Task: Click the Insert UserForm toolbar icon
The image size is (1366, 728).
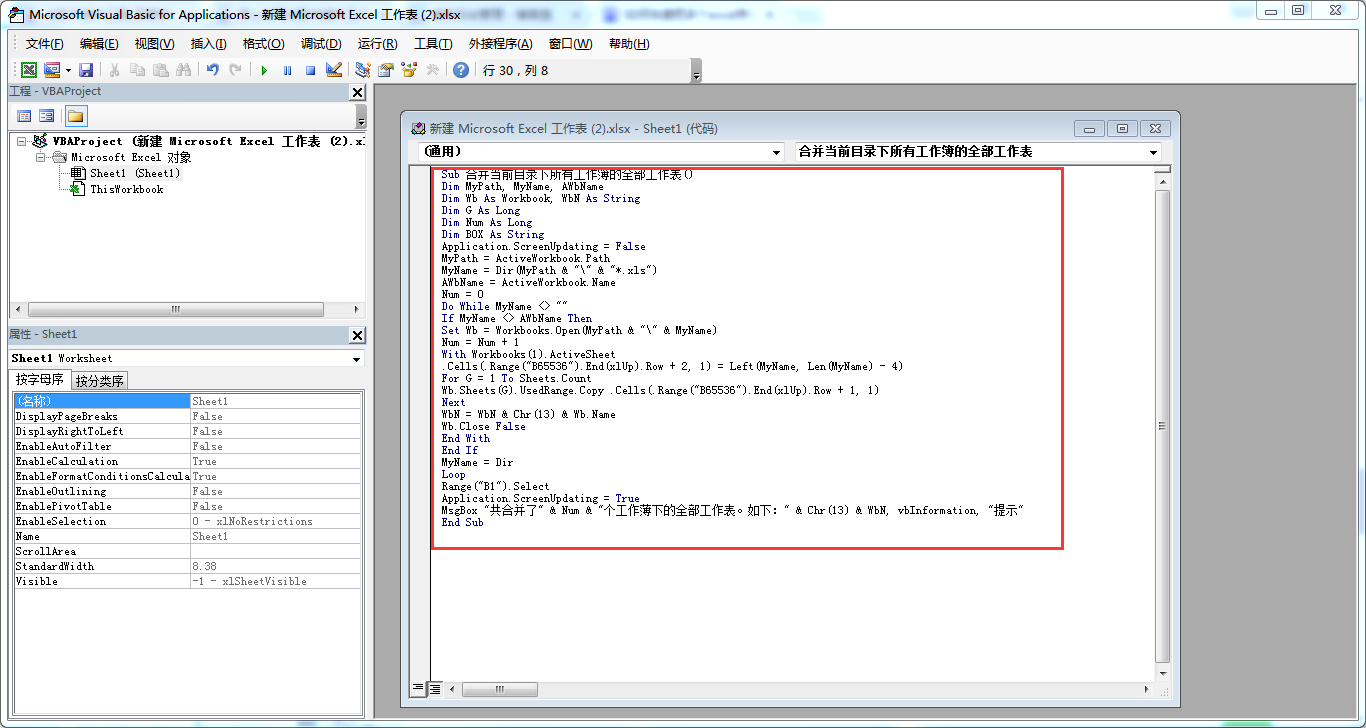Action: coord(51,70)
